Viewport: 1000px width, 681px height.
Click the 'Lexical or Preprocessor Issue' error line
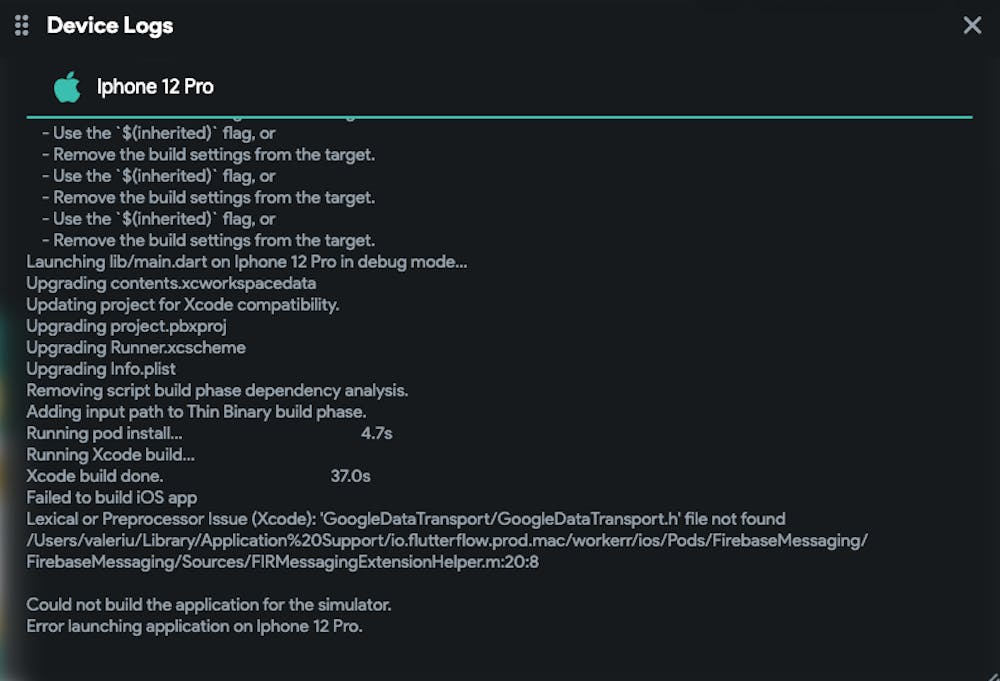[x=405, y=519]
